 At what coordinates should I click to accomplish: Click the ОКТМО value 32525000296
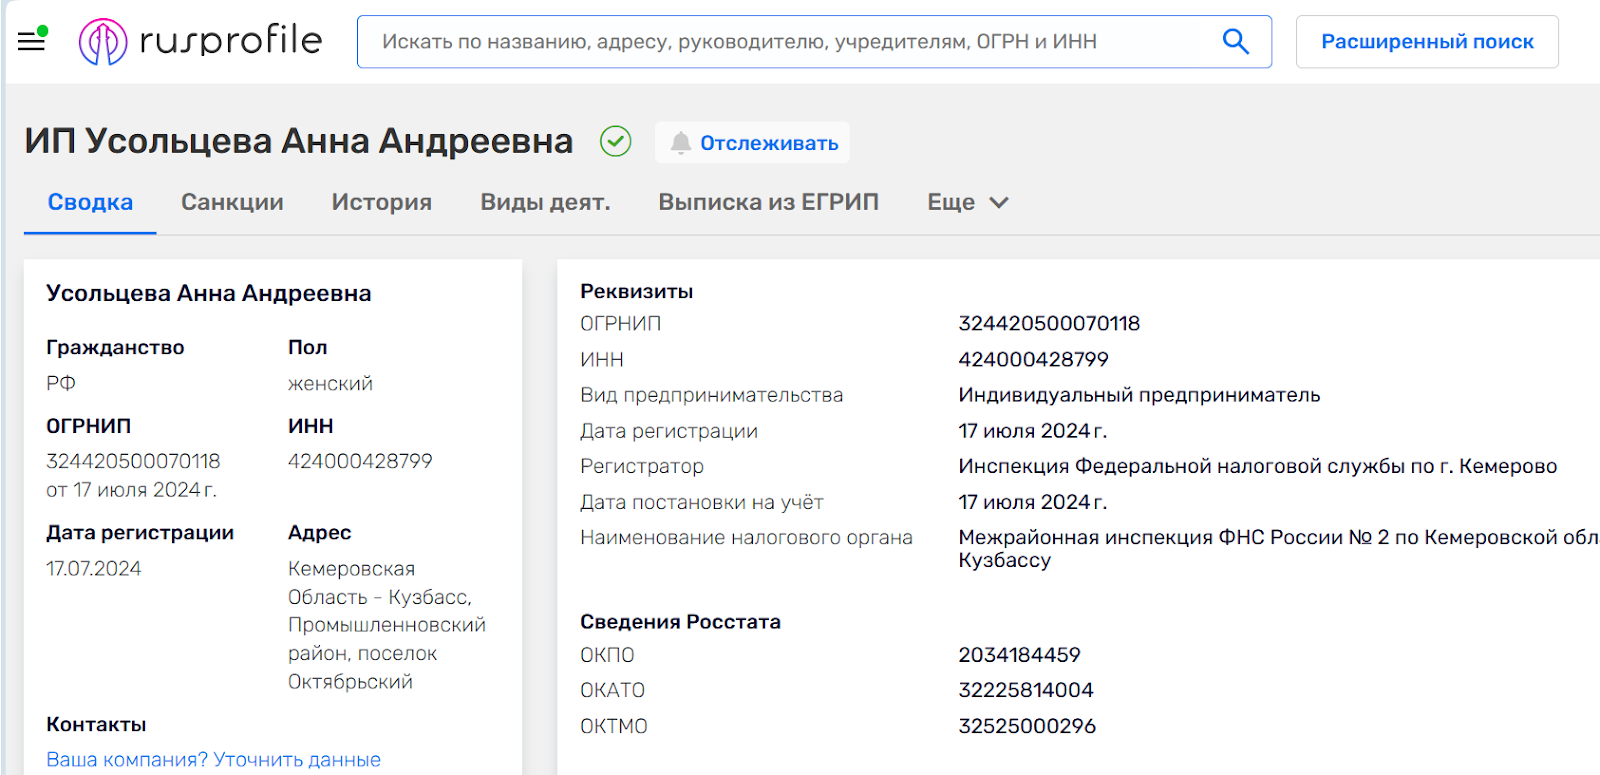point(1027,726)
